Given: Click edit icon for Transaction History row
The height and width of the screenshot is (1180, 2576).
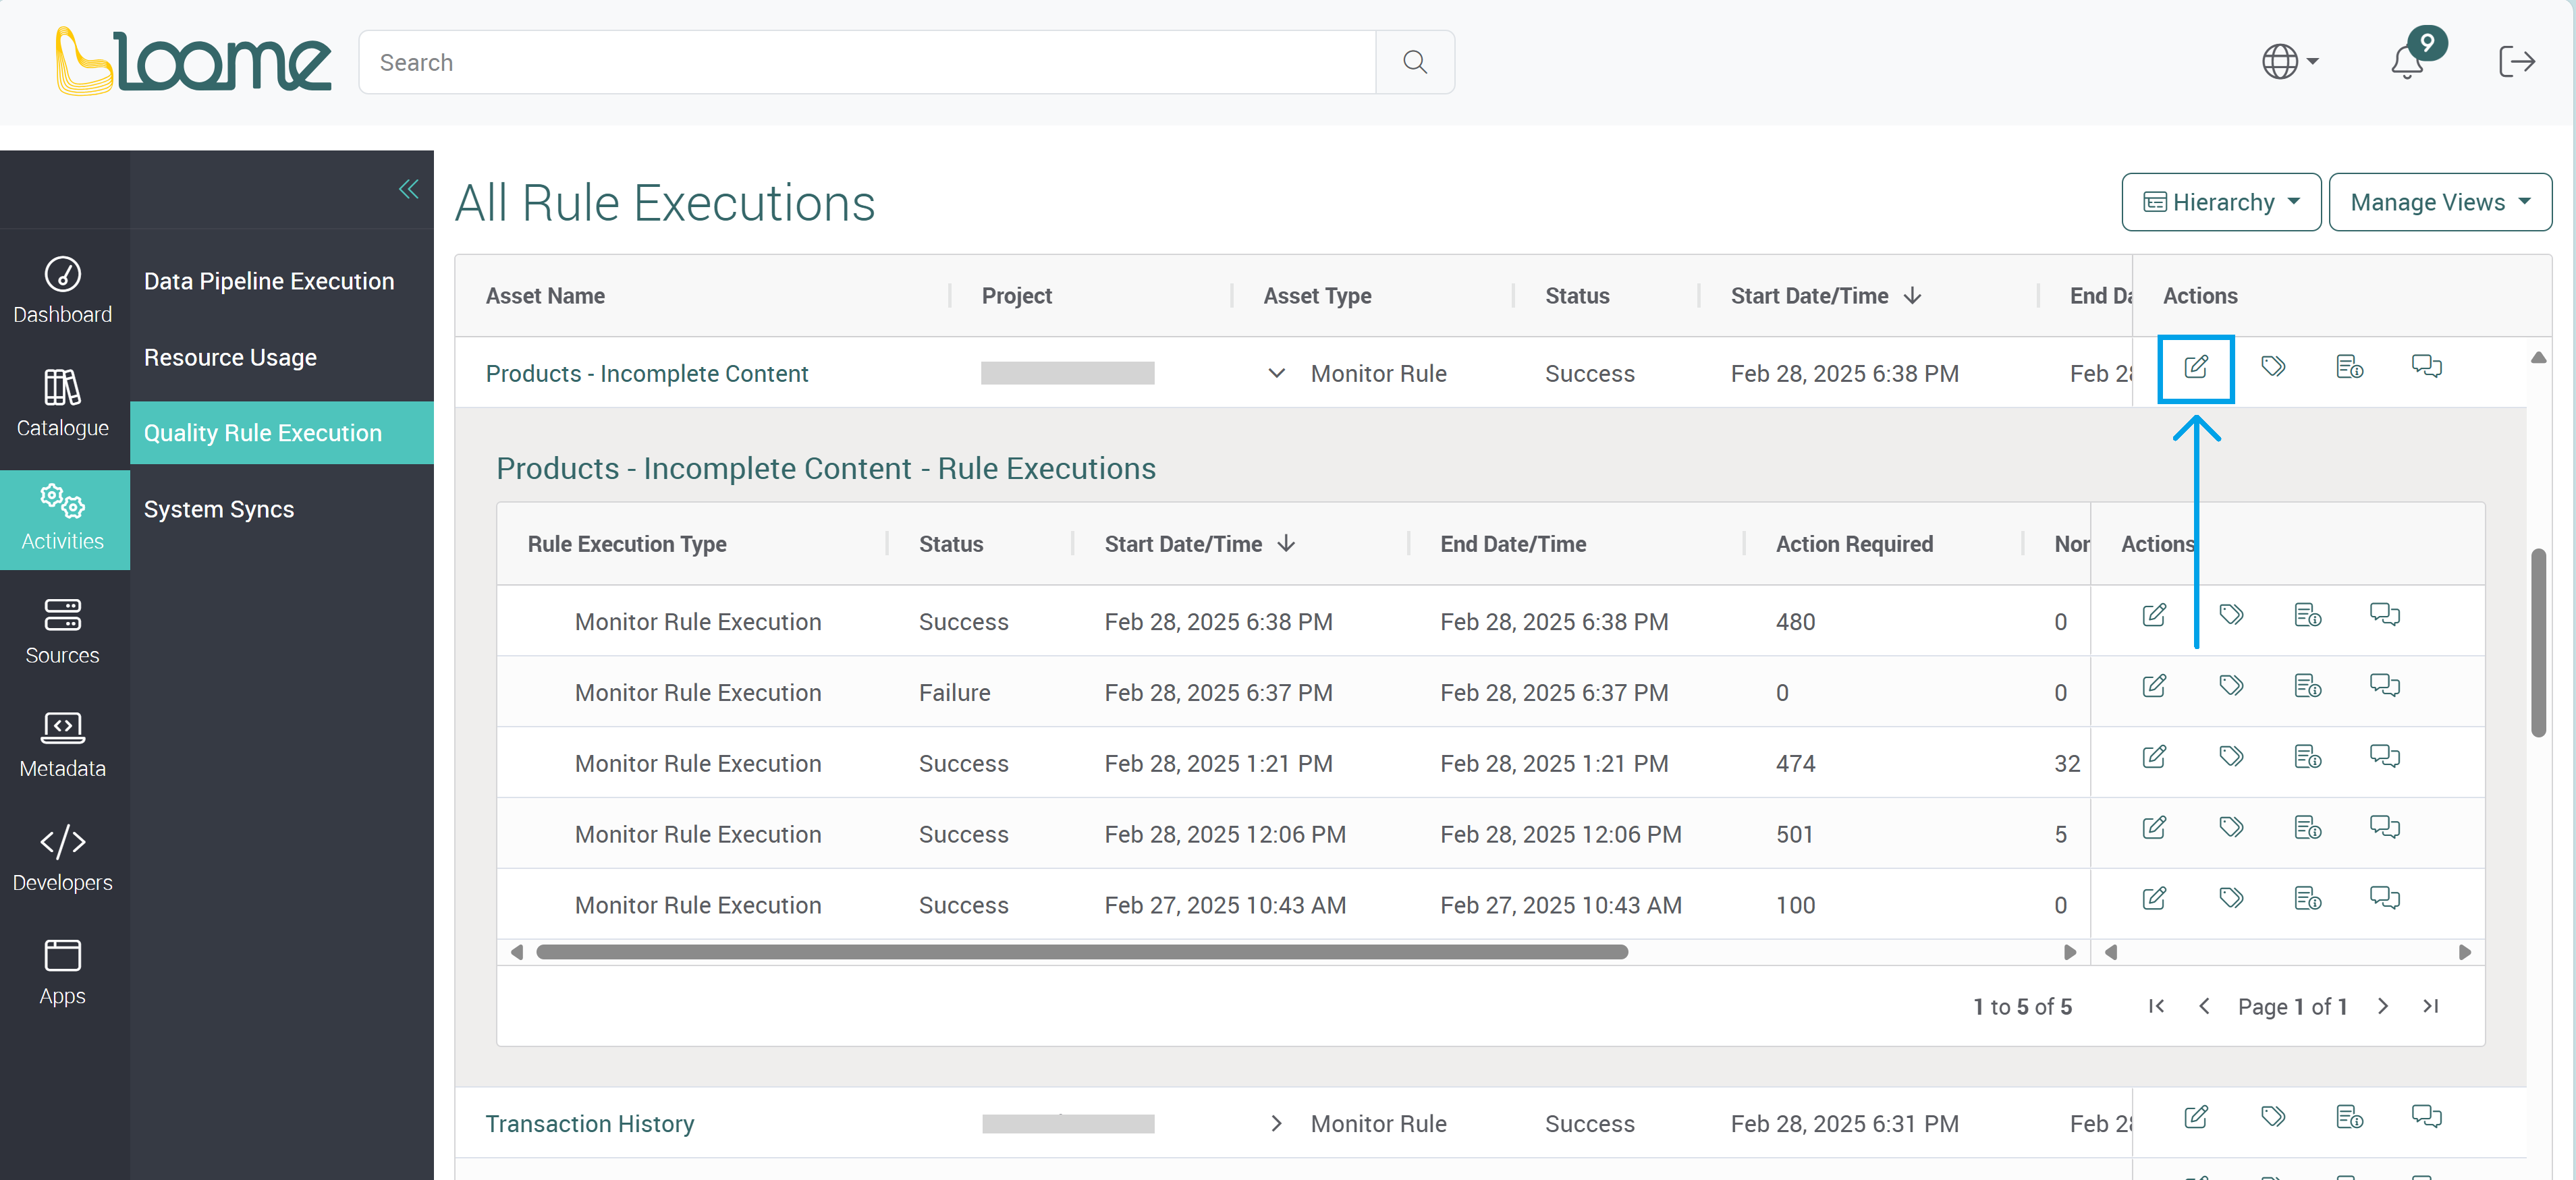Looking at the screenshot, I should [2196, 1117].
